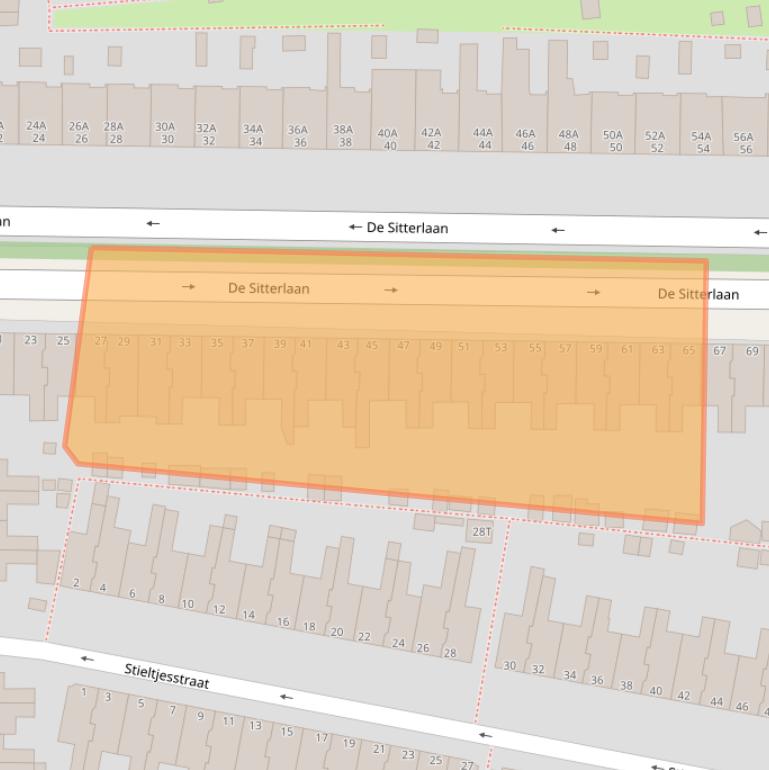Select the De Sitterlaan label at the highlight's right edge
Image resolution: width=769 pixels, height=770 pixels.
pos(698,294)
